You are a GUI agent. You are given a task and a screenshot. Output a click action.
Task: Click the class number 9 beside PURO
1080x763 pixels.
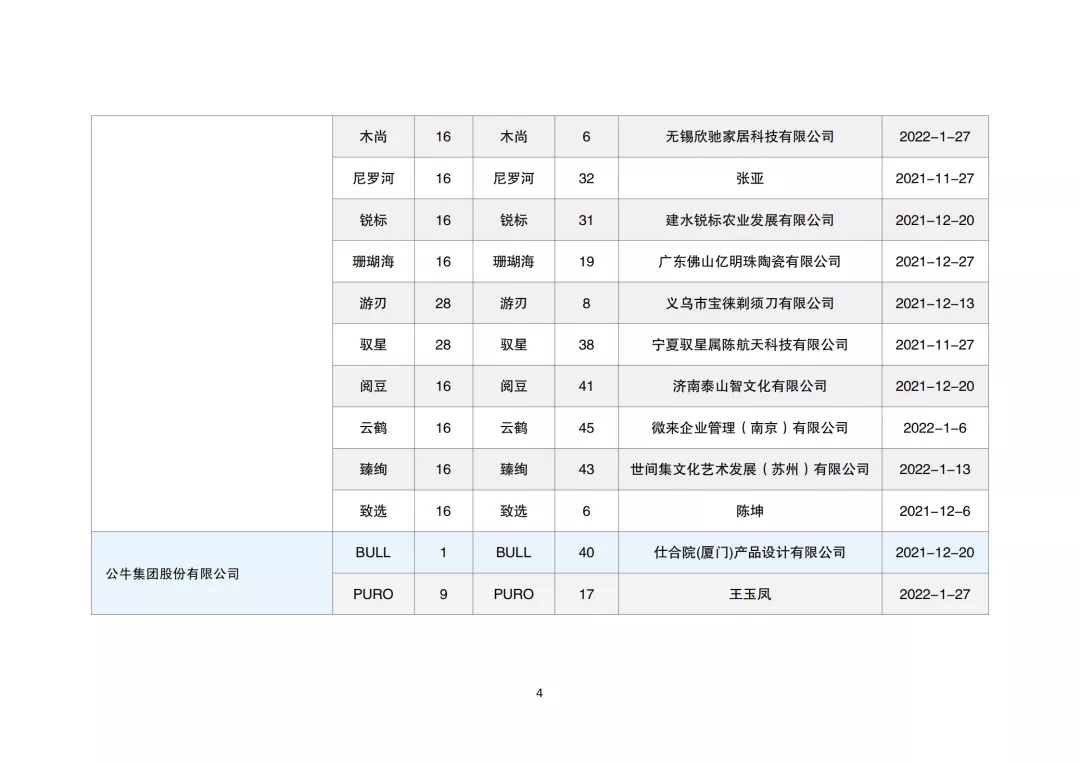[443, 594]
